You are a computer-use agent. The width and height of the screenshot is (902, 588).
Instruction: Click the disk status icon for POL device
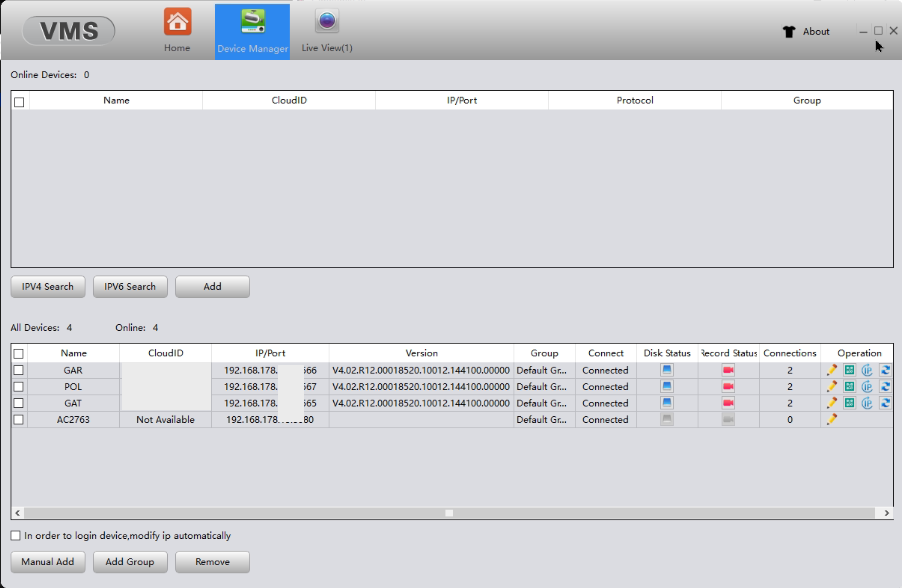[x=667, y=386]
